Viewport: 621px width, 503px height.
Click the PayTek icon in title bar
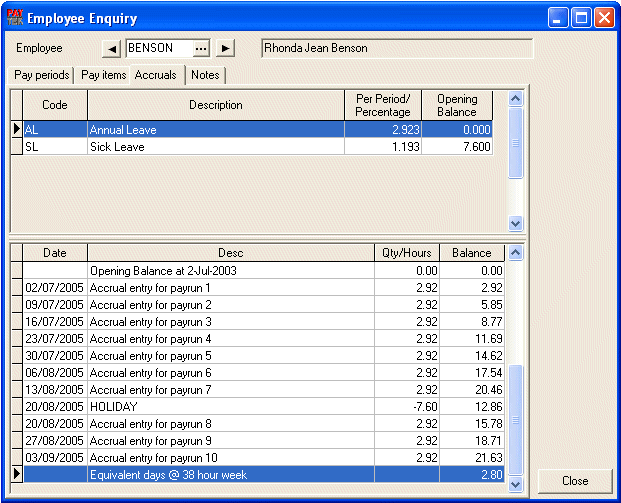tap(15, 18)
